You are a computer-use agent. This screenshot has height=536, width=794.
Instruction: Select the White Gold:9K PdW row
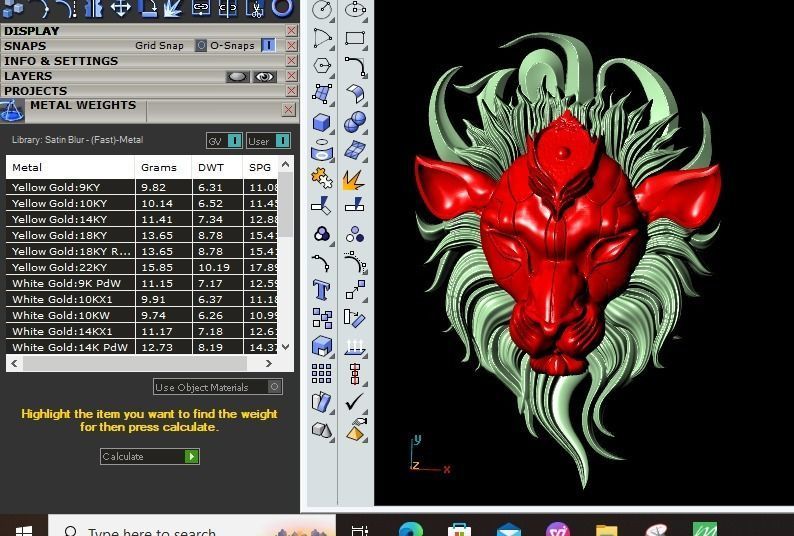142,283
